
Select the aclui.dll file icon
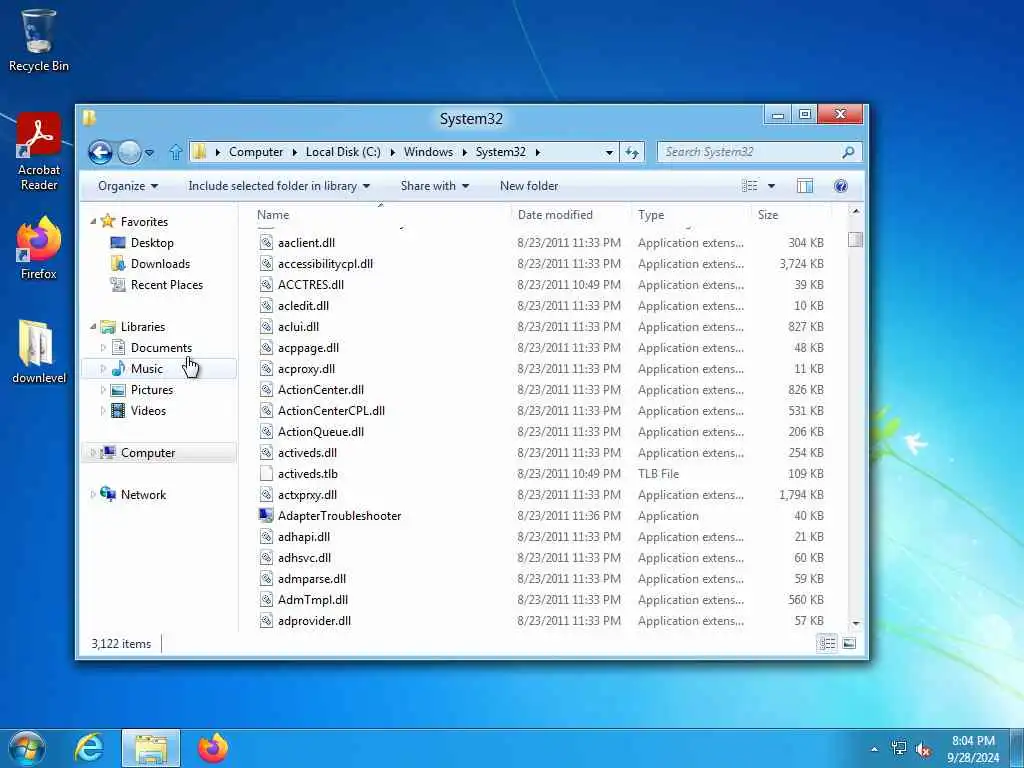coord(266,327)
